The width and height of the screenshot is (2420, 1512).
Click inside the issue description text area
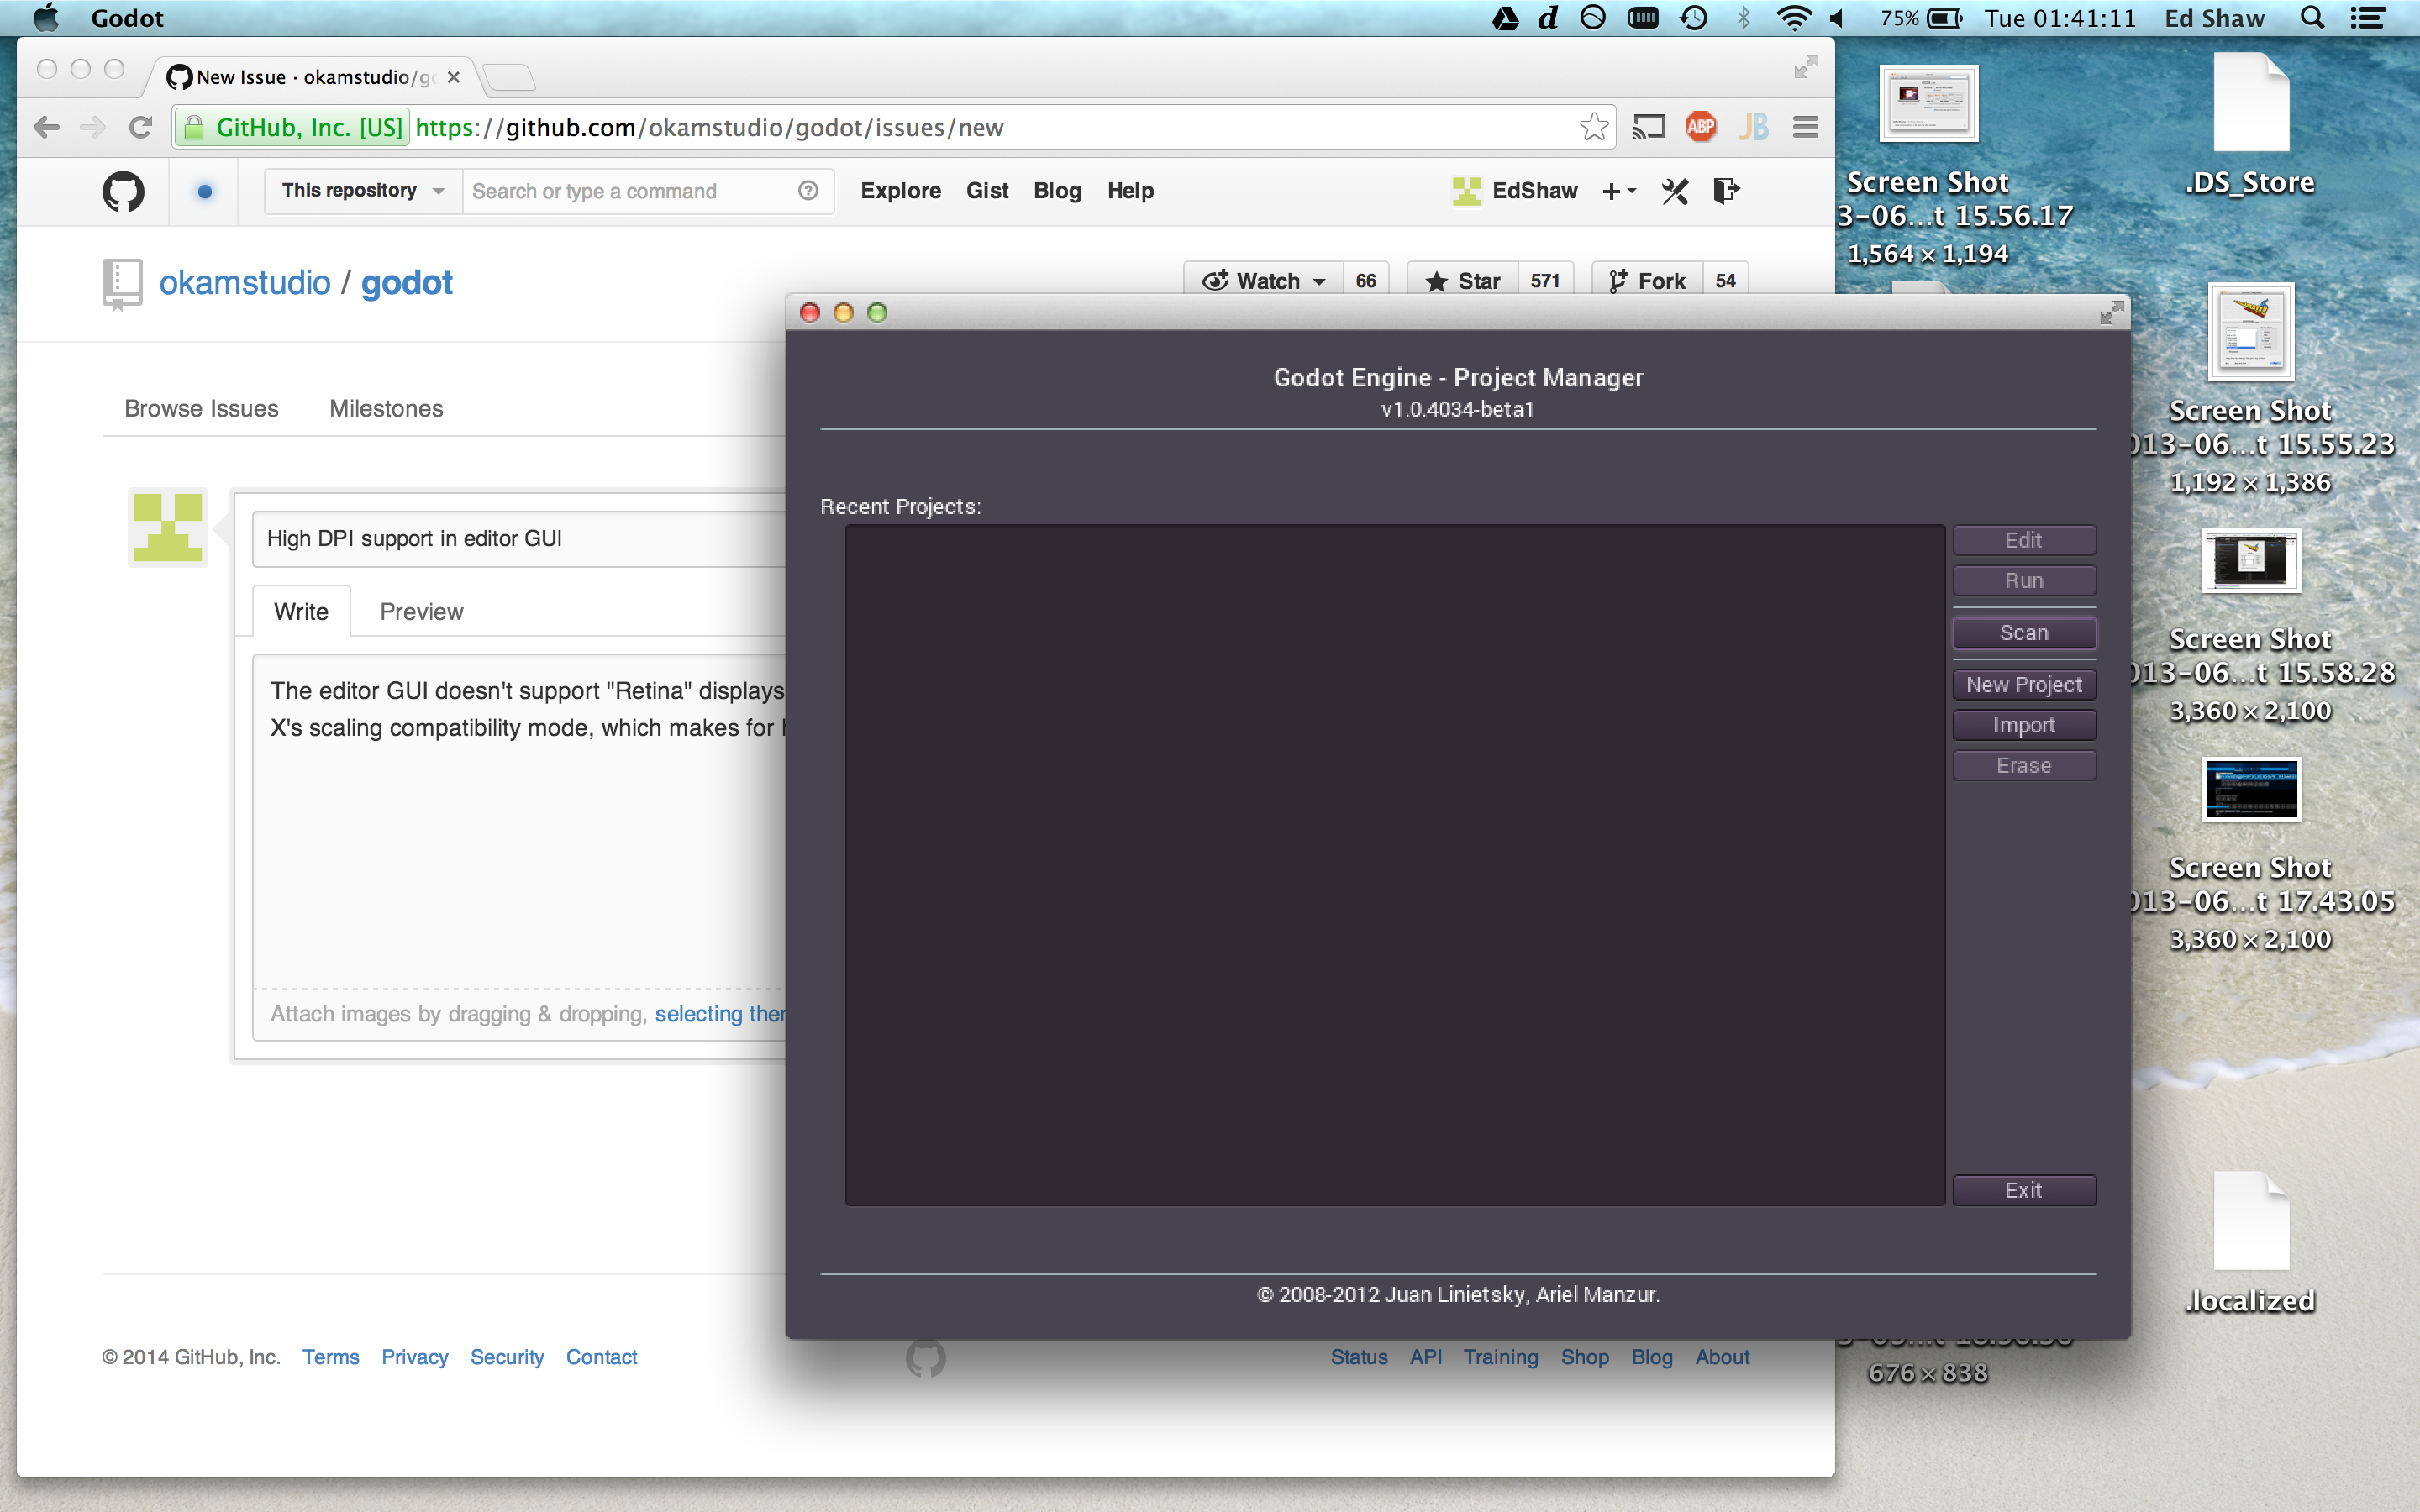pyautogui.click(x=520, y=820)
